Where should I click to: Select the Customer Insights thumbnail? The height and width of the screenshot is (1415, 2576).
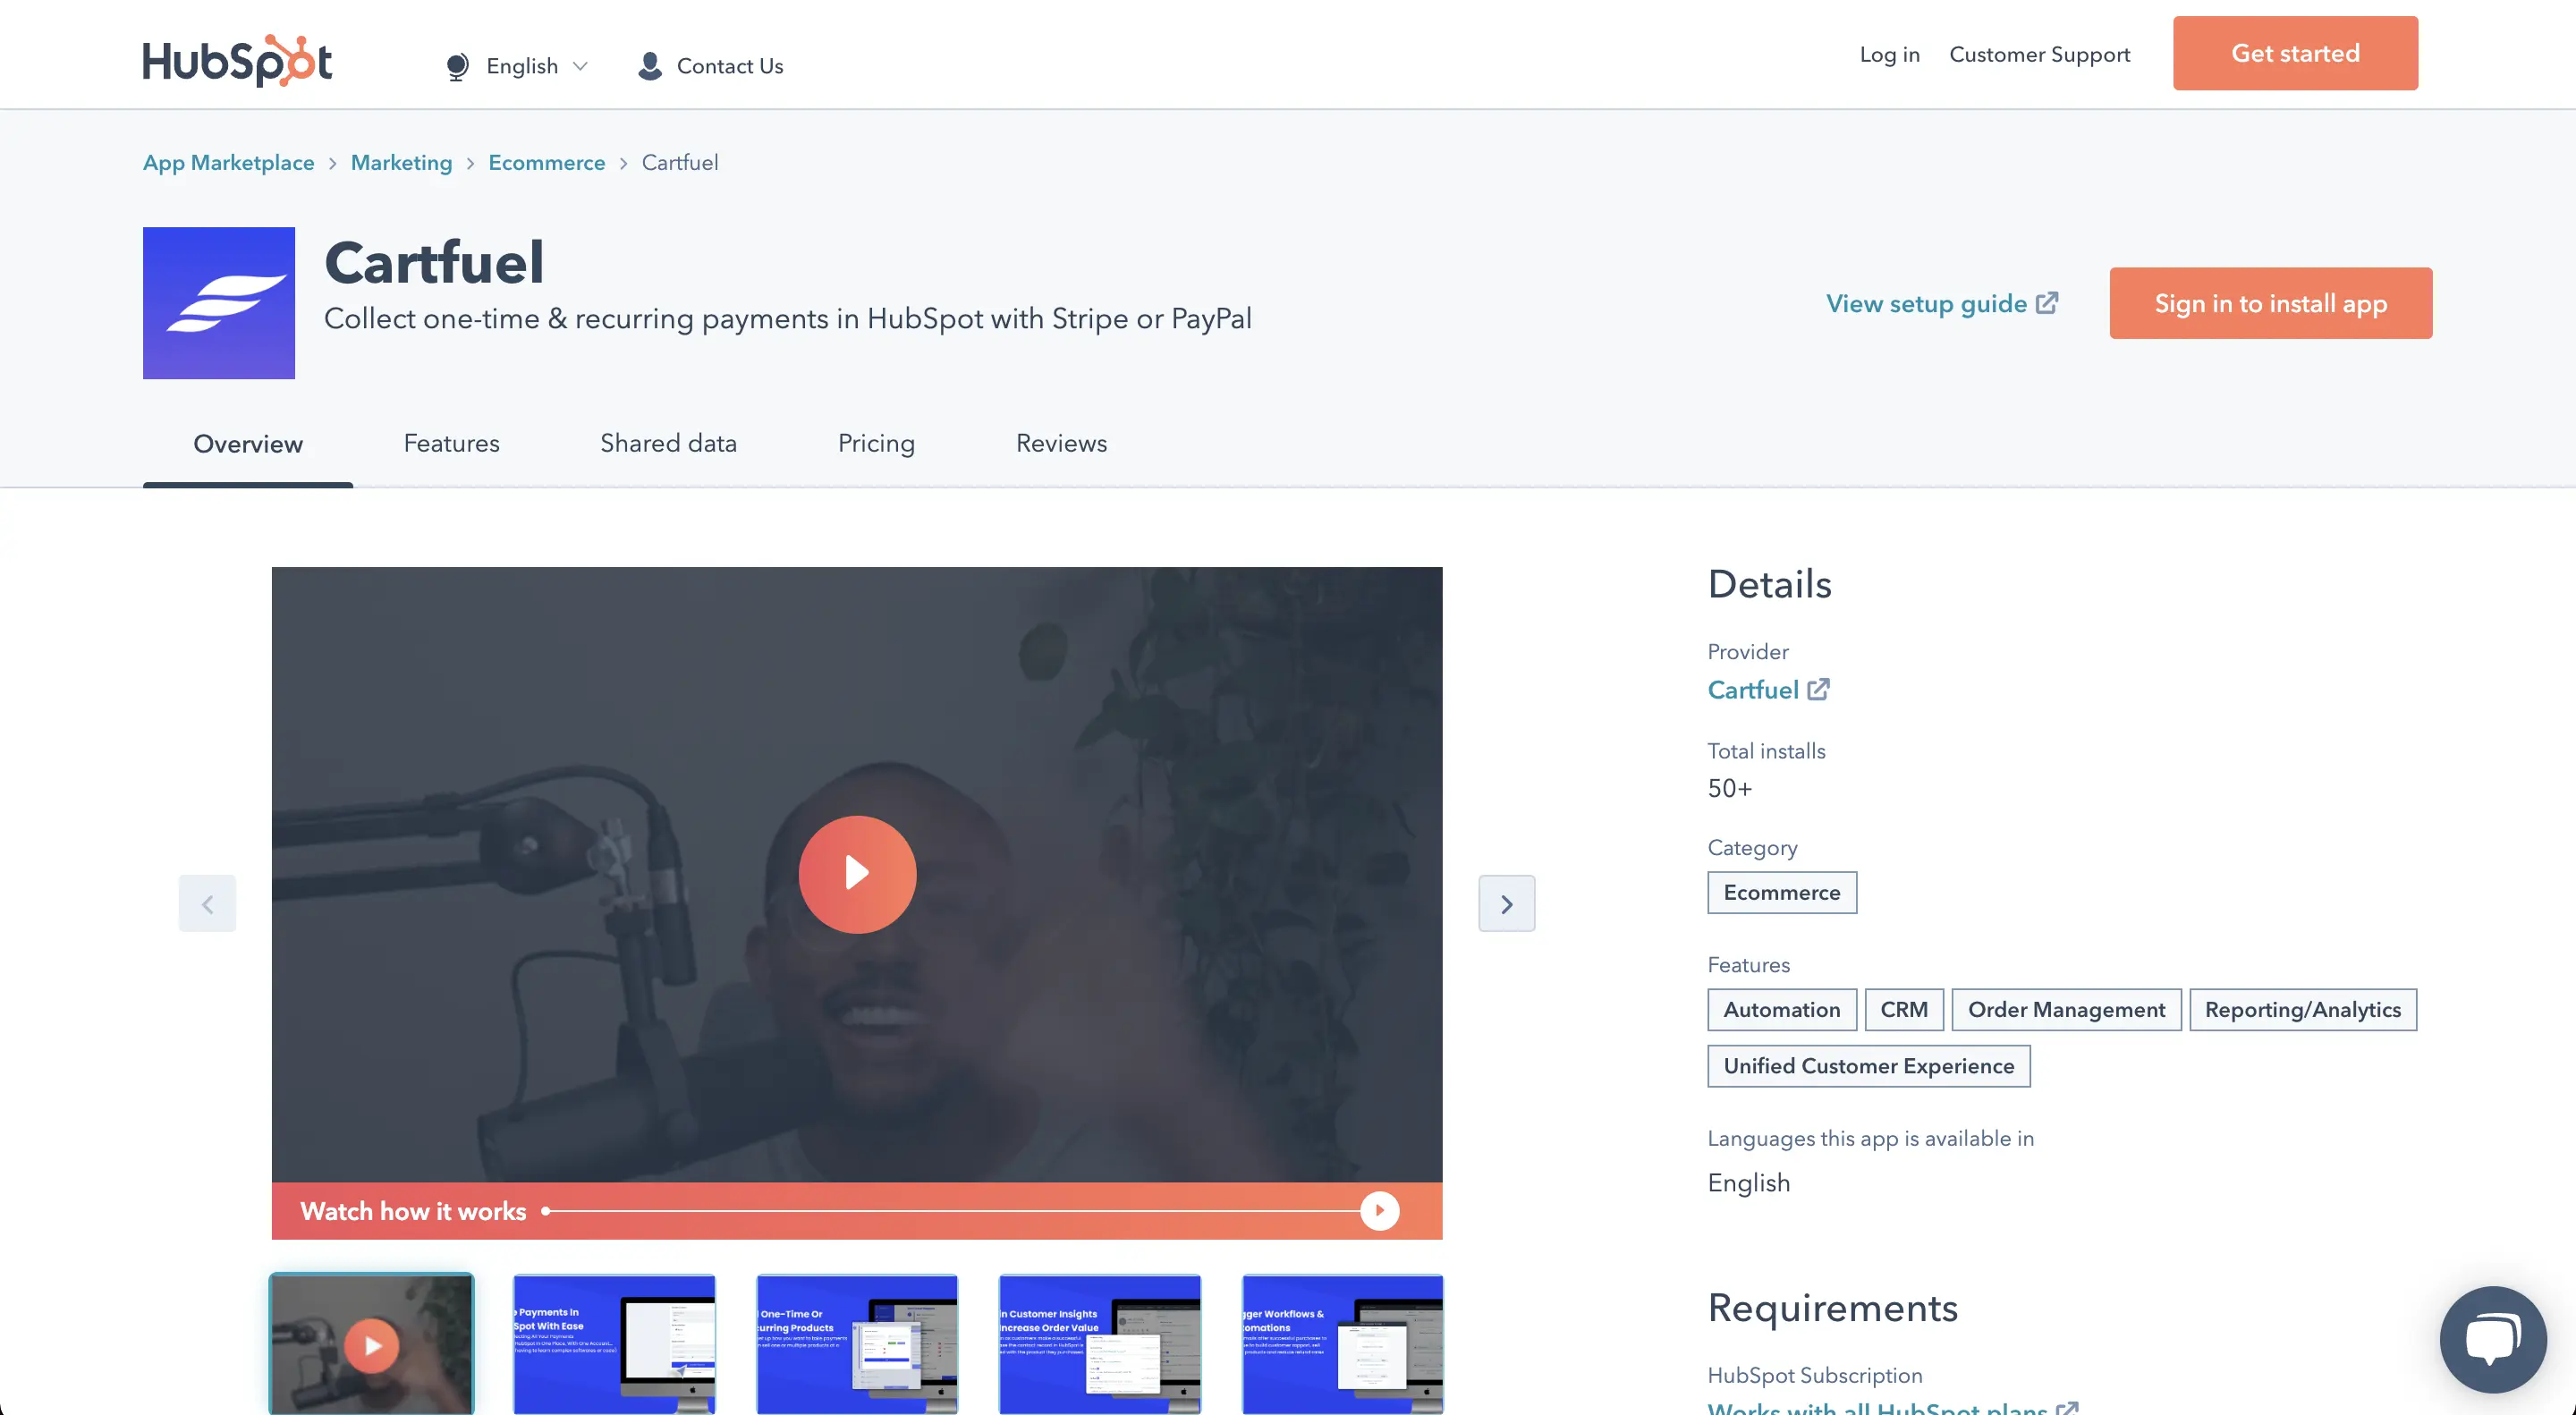[x=1100, y=1344]
